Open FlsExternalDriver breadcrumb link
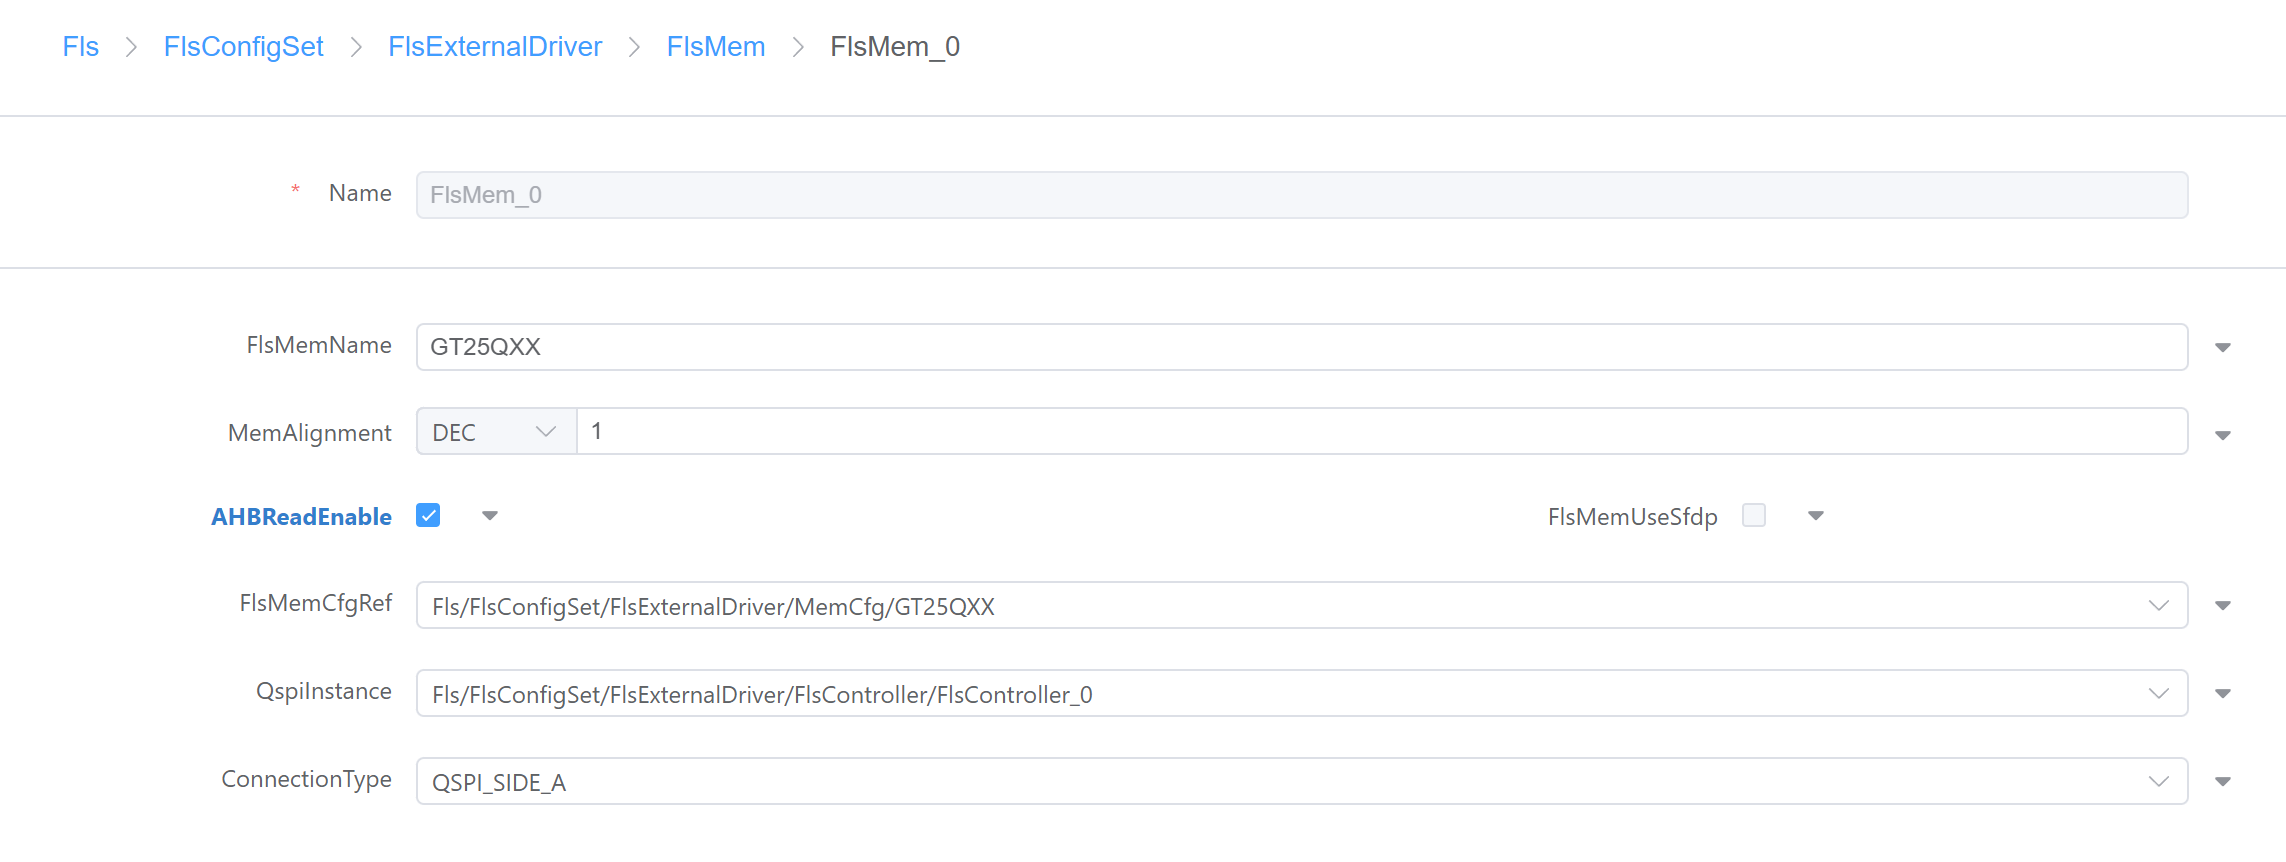 click(495, 47)
